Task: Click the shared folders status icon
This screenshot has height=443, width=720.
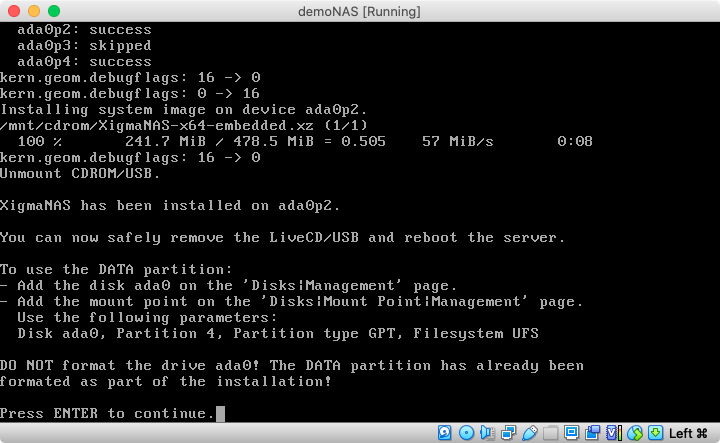Action: coord(551,433)
